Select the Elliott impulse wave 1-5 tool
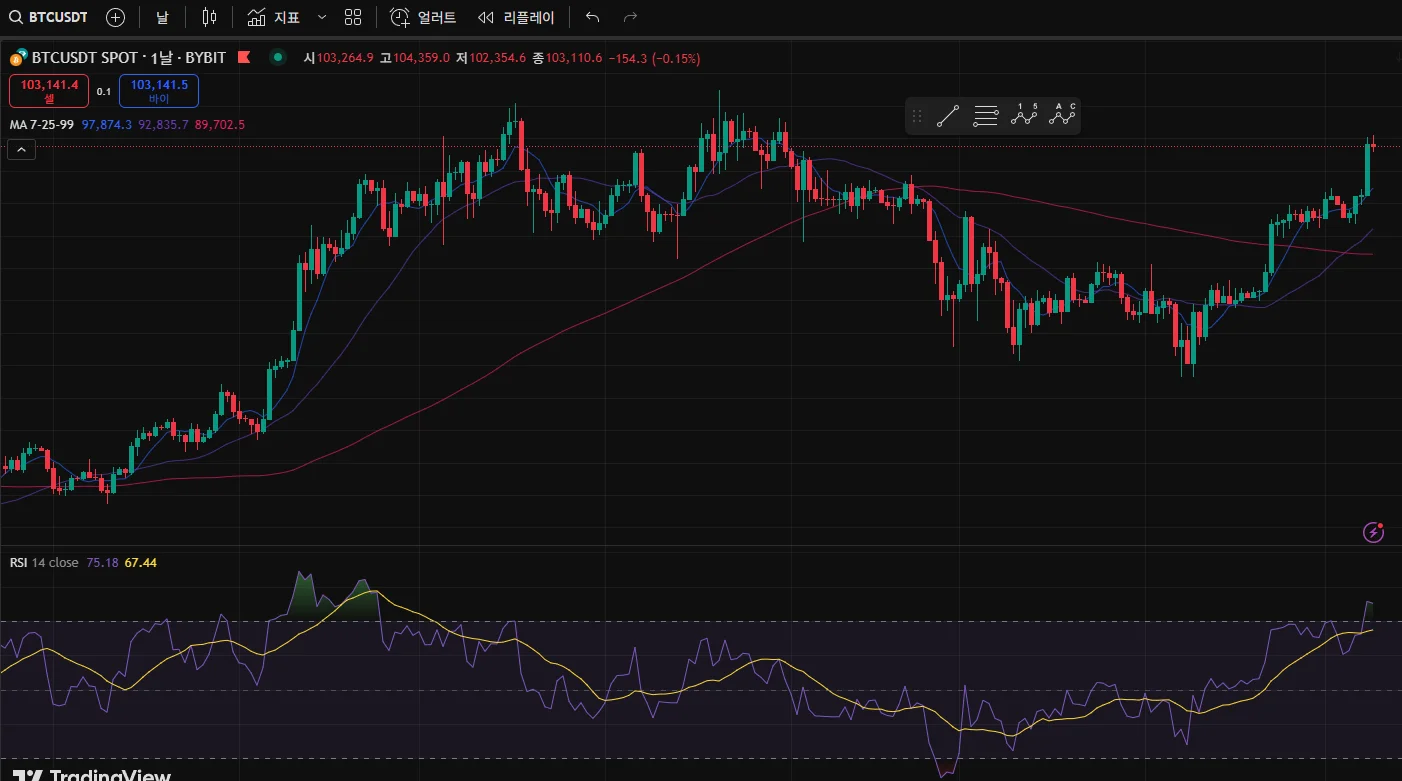 coord(1024,116)
